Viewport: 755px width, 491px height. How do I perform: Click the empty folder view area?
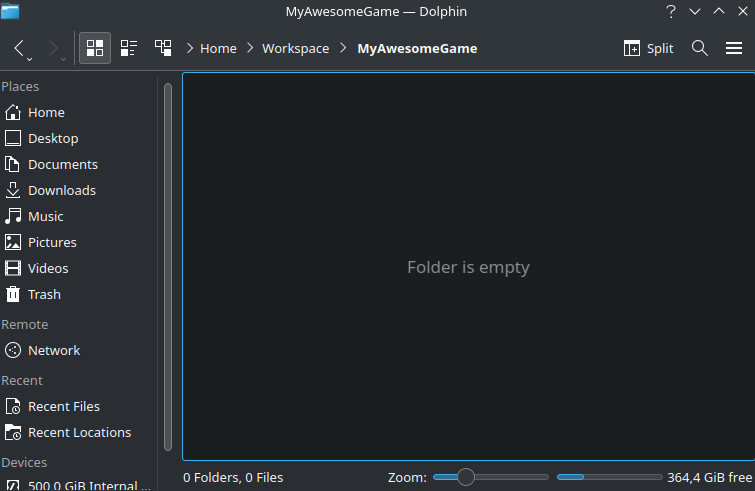468,266
